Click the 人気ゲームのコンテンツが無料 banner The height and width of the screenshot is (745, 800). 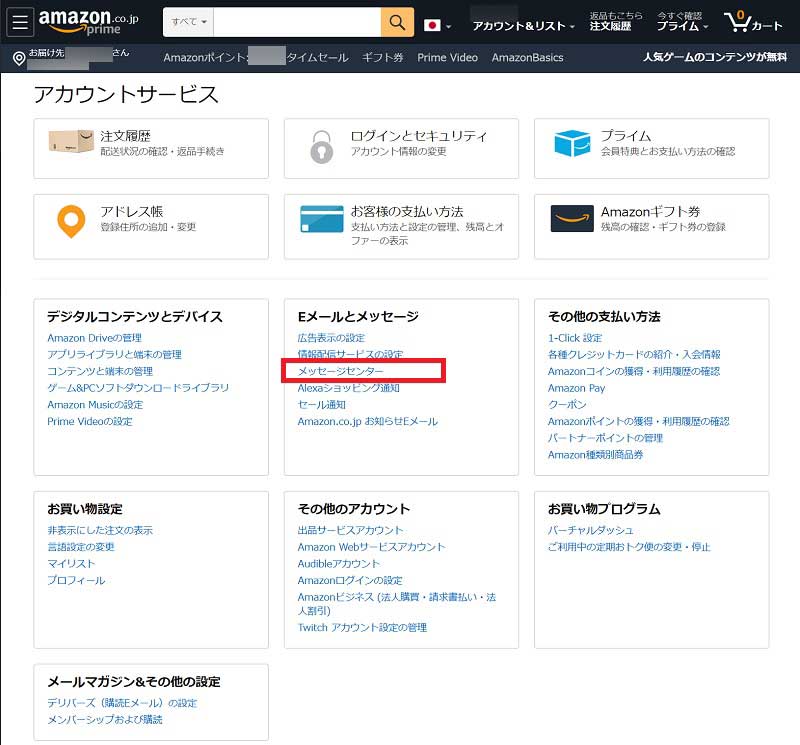tap(715, 57)
